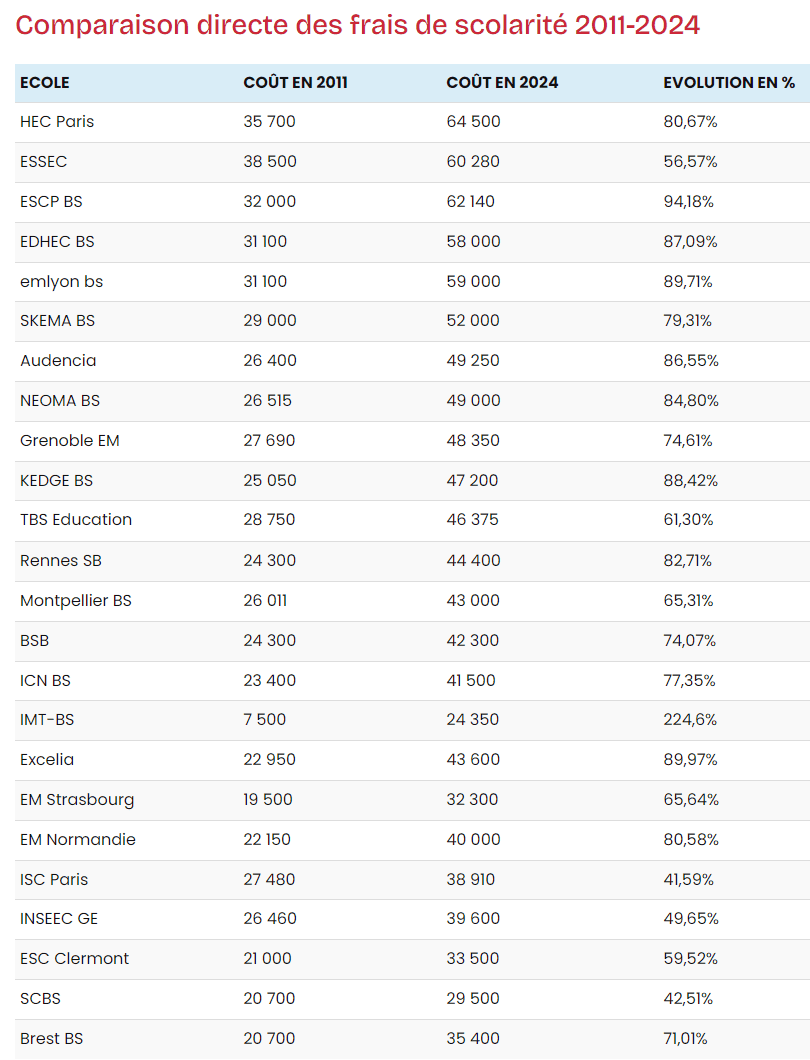Select the HEC Paris school name

tap(57, 122)
